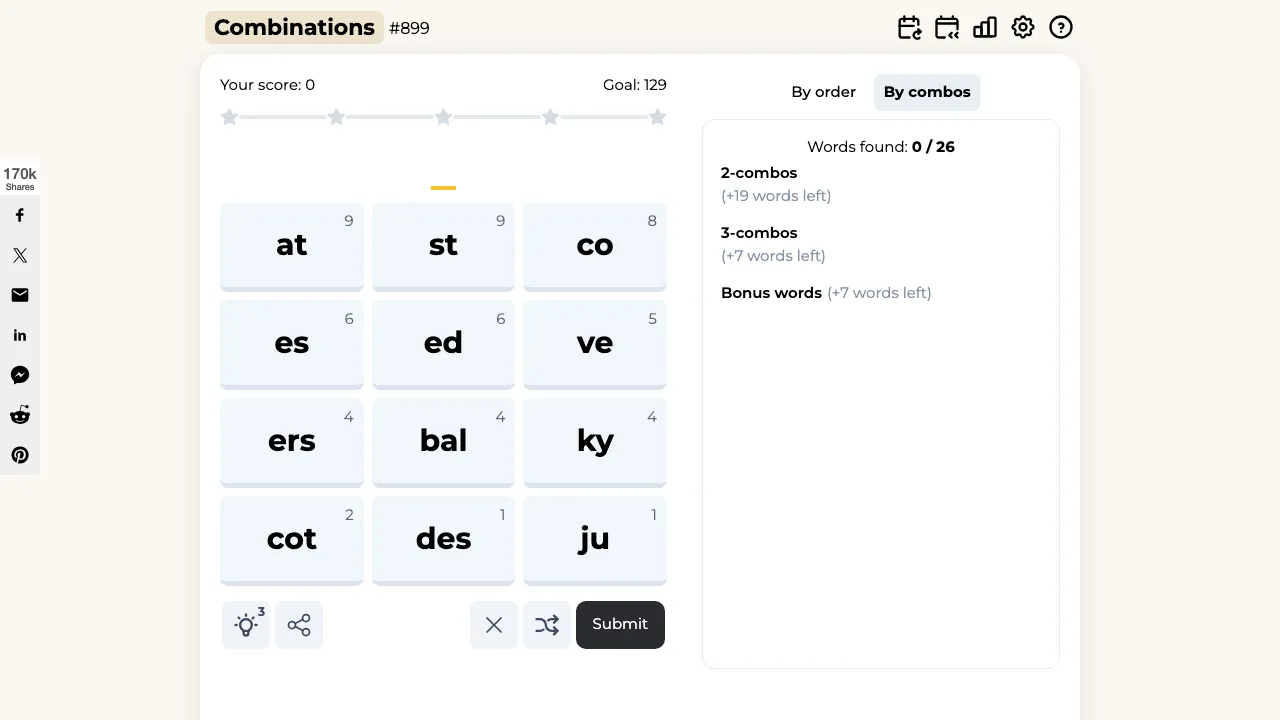The image size is (1280, 720).
Task: Add the "ed" tile
Action: [443, 345]
